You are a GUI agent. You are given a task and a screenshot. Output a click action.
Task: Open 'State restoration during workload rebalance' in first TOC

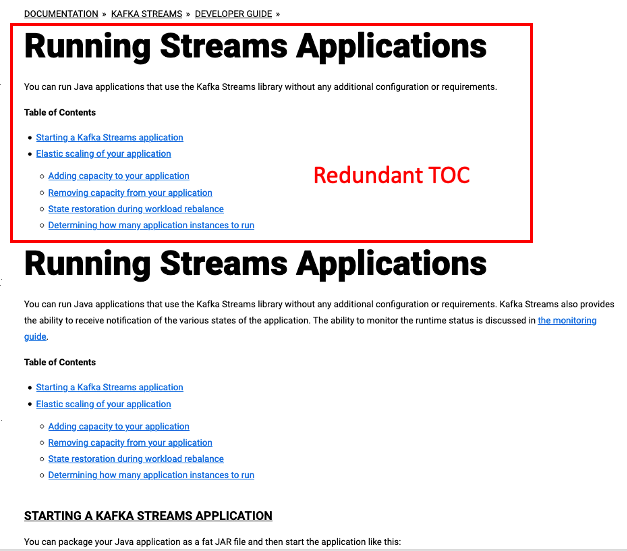coord(136,209)
